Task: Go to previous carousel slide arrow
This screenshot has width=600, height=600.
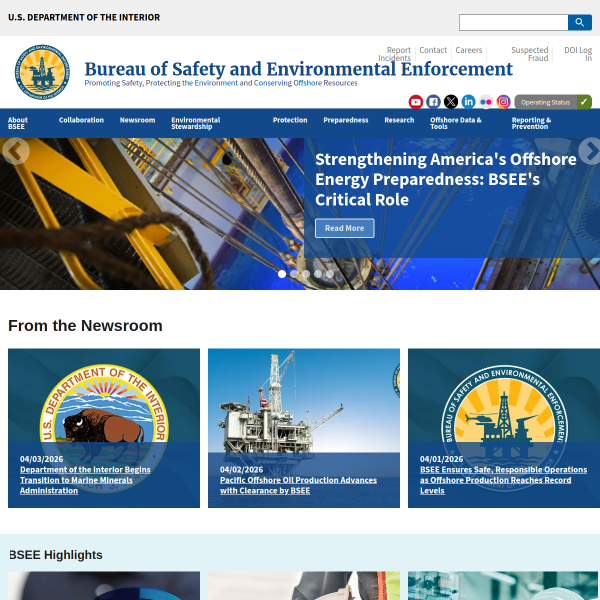Action: pyautogui.click(x=15, y=151)
